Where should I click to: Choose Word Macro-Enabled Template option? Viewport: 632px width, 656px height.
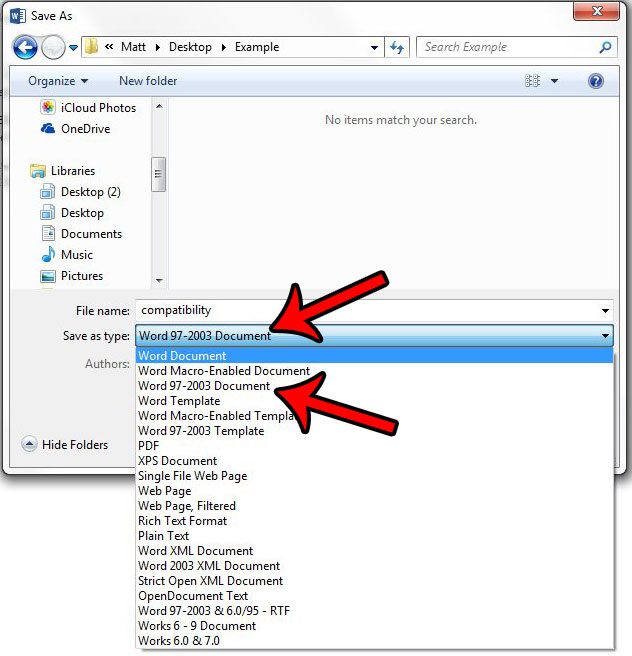click(375, 416)
